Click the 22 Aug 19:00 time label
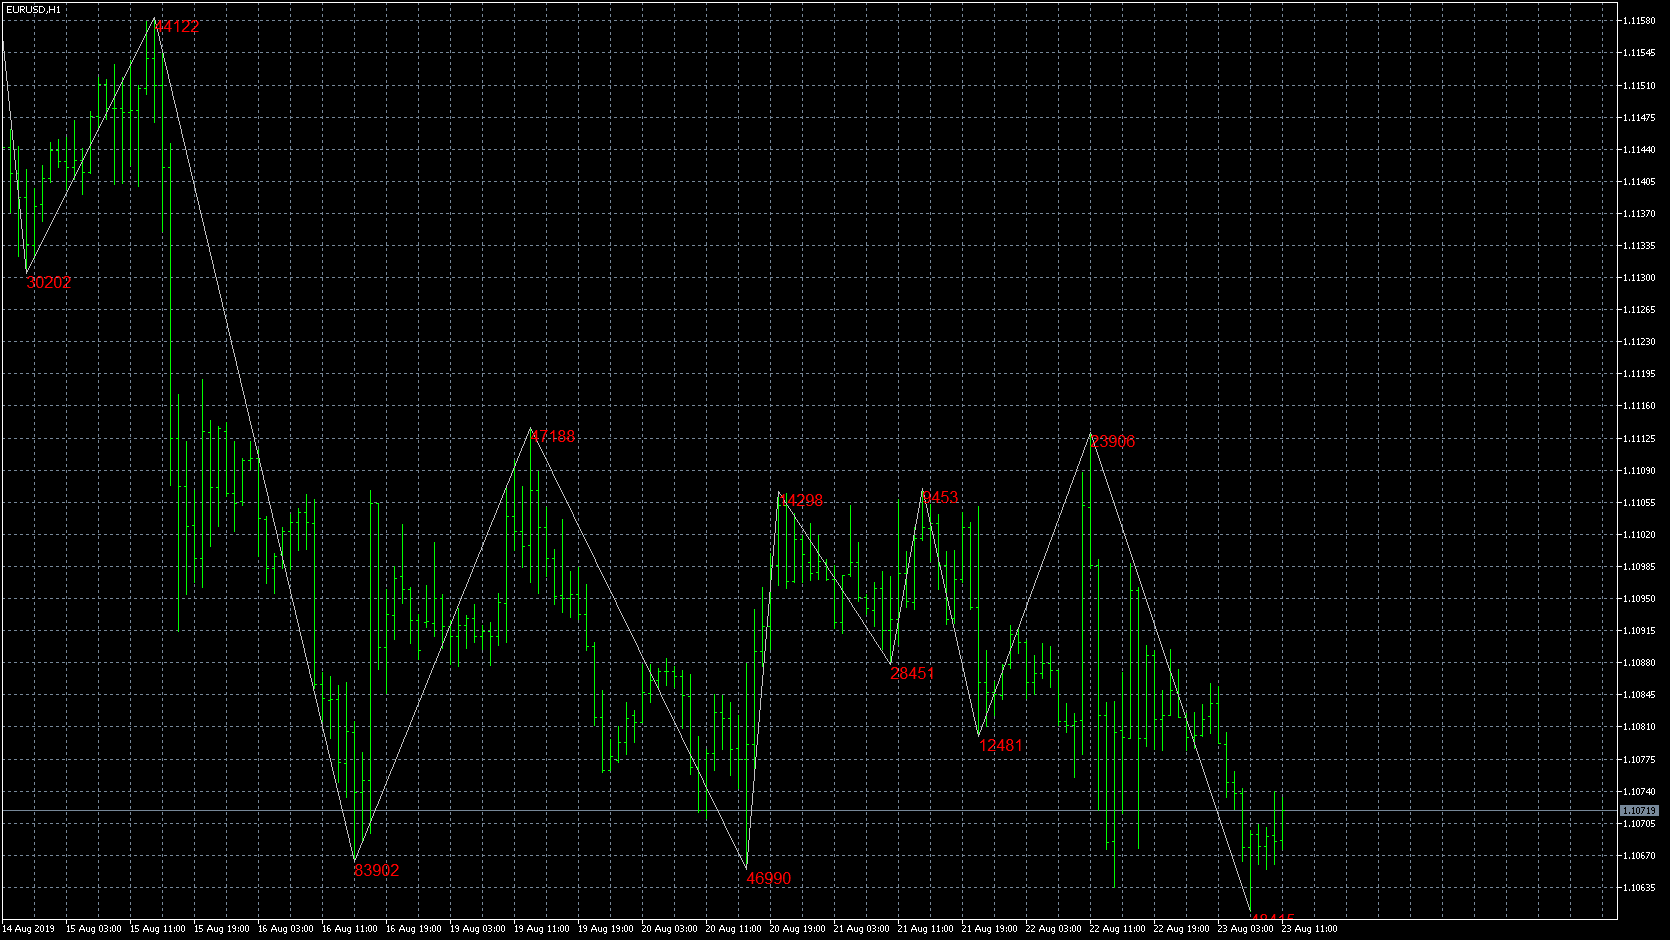Screen dimensions: 1670x940 (x=1182, y=929)
